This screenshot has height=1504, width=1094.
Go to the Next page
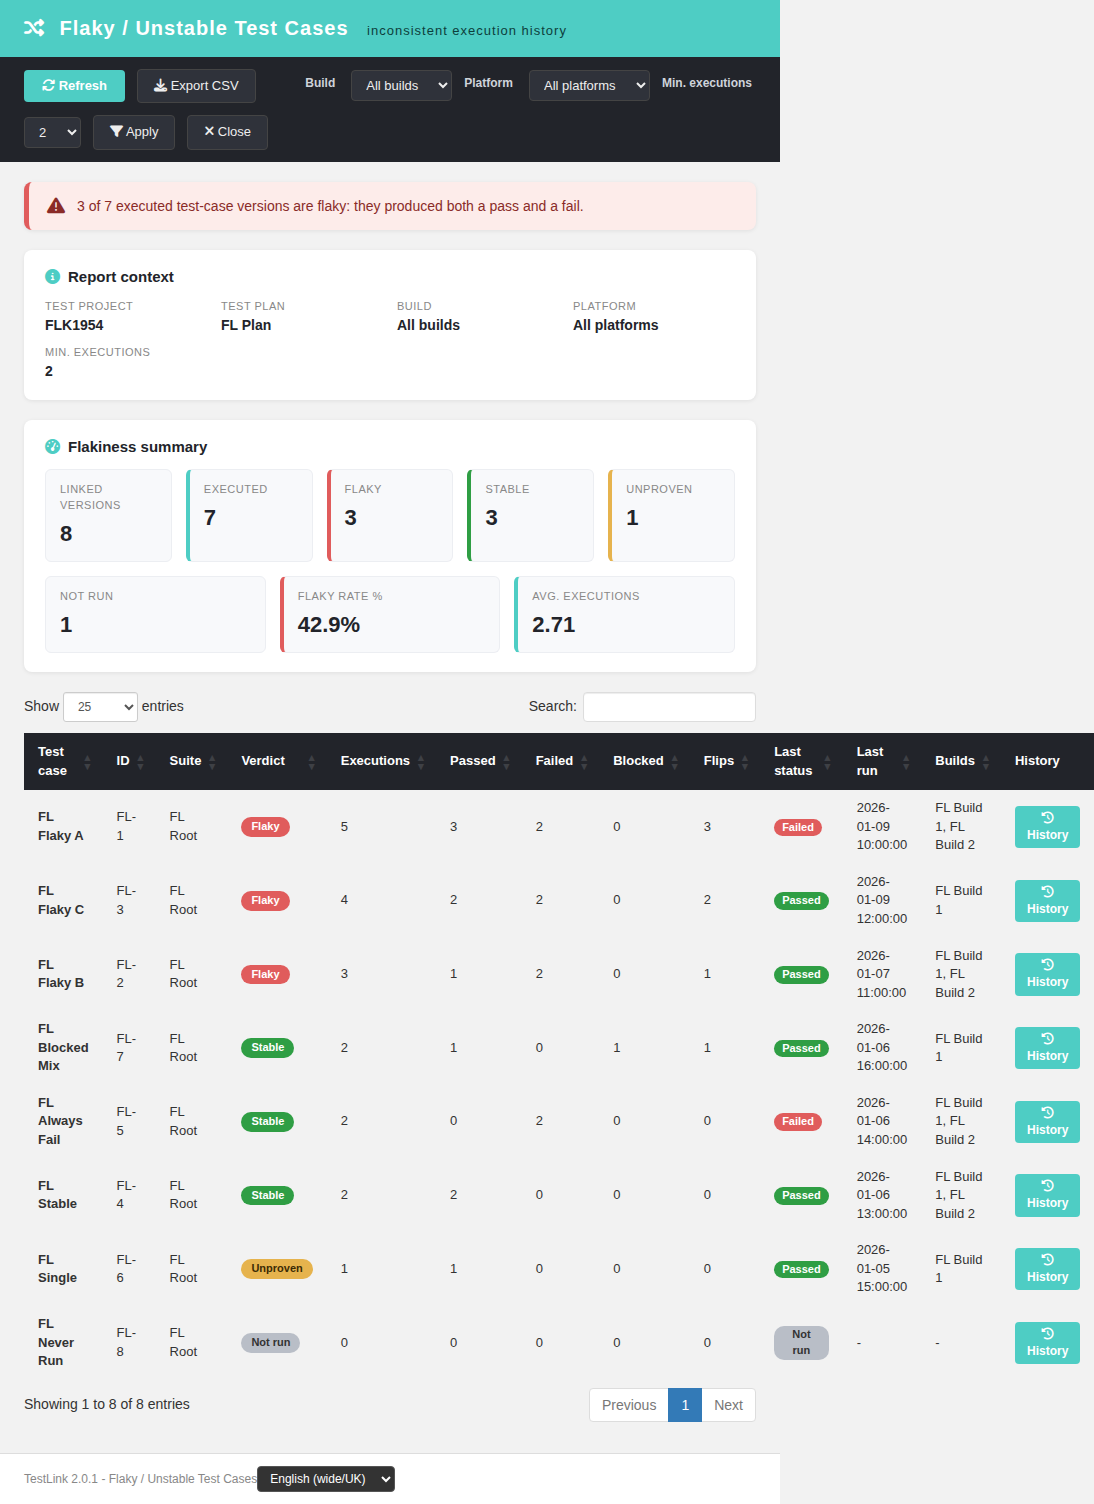click(x=728, y=1405)
